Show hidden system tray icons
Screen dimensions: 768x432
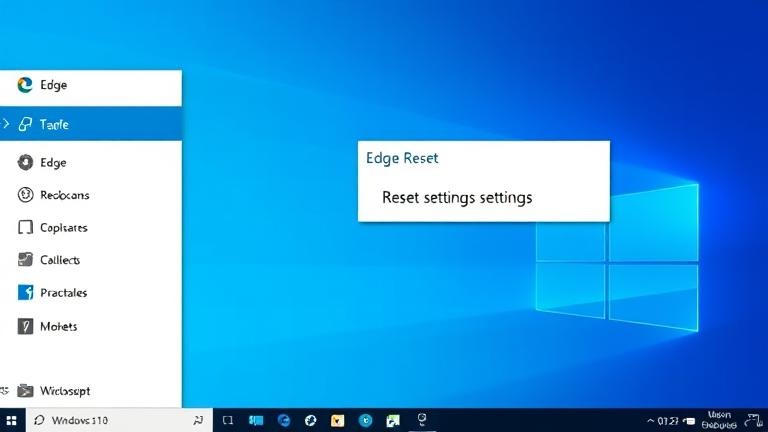point(650,421)
